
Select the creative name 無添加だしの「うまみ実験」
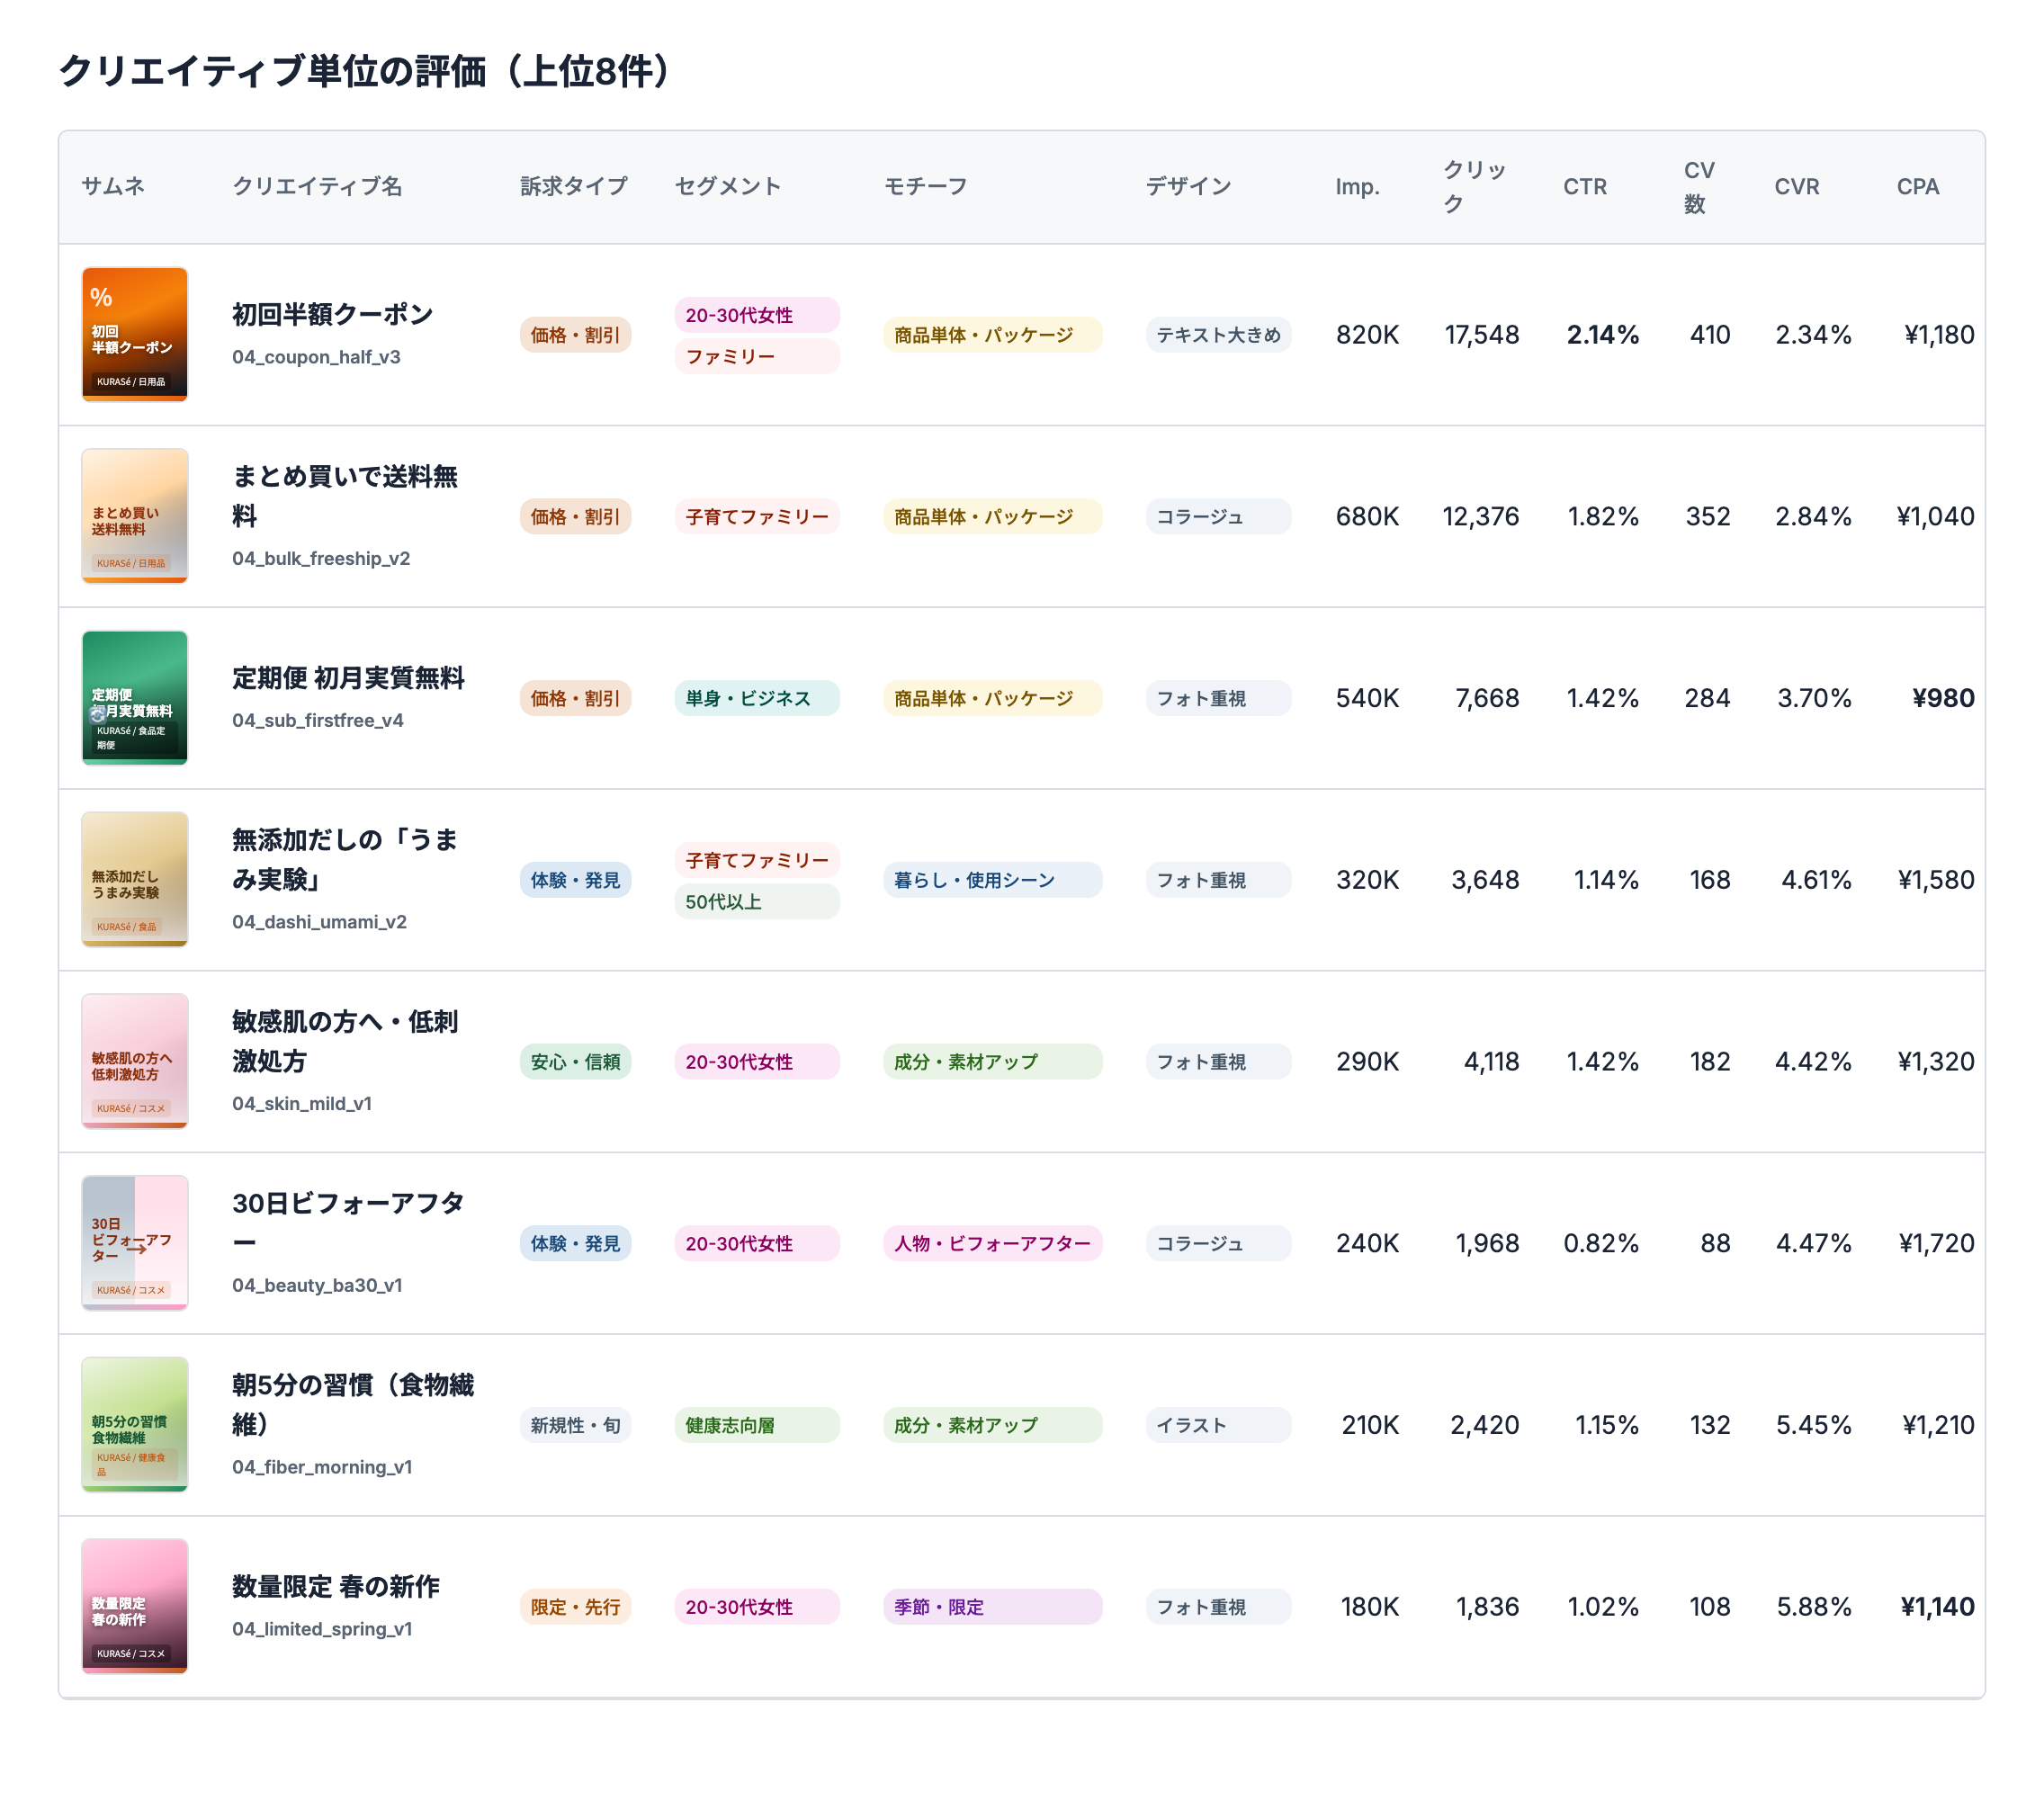click(345, 859)
